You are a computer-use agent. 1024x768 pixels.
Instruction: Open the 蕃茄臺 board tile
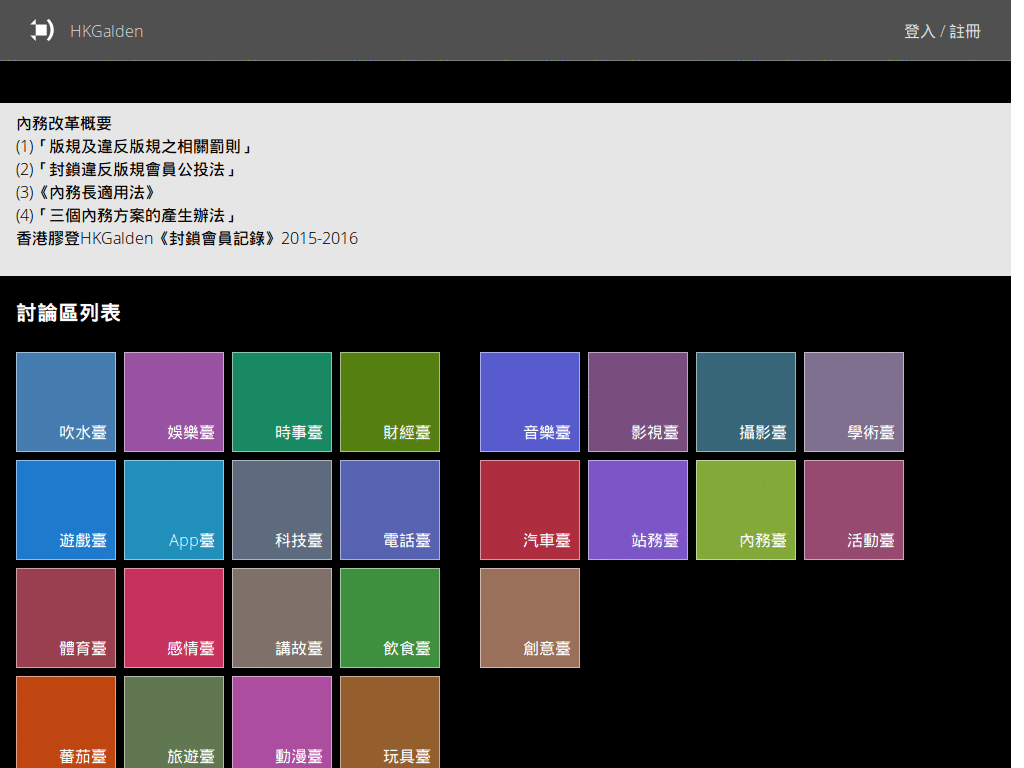point(66,722)
